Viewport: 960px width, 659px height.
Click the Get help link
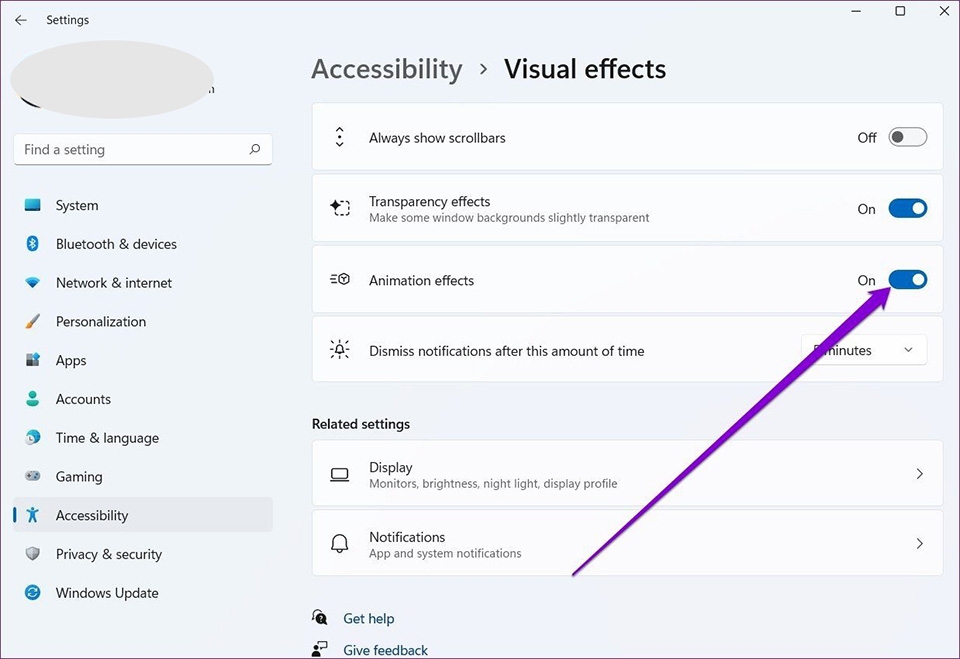tap(368, 619)
